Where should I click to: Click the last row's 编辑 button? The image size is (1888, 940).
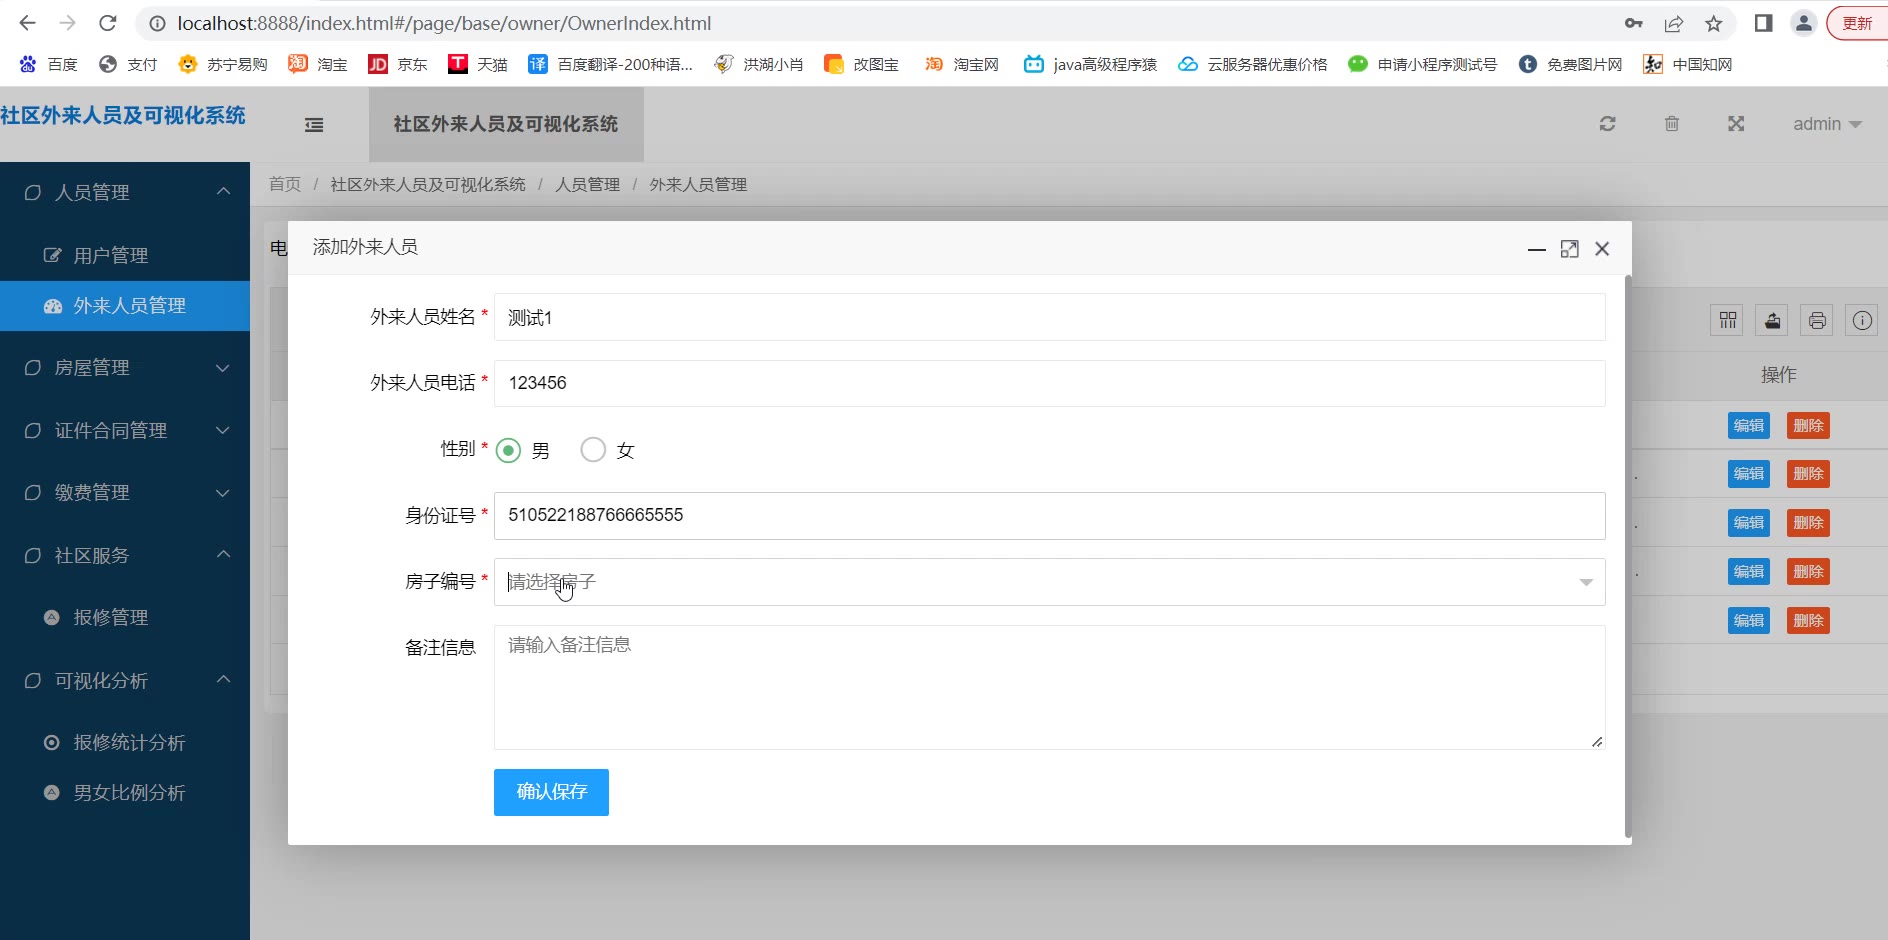(x=1749, y=620)
